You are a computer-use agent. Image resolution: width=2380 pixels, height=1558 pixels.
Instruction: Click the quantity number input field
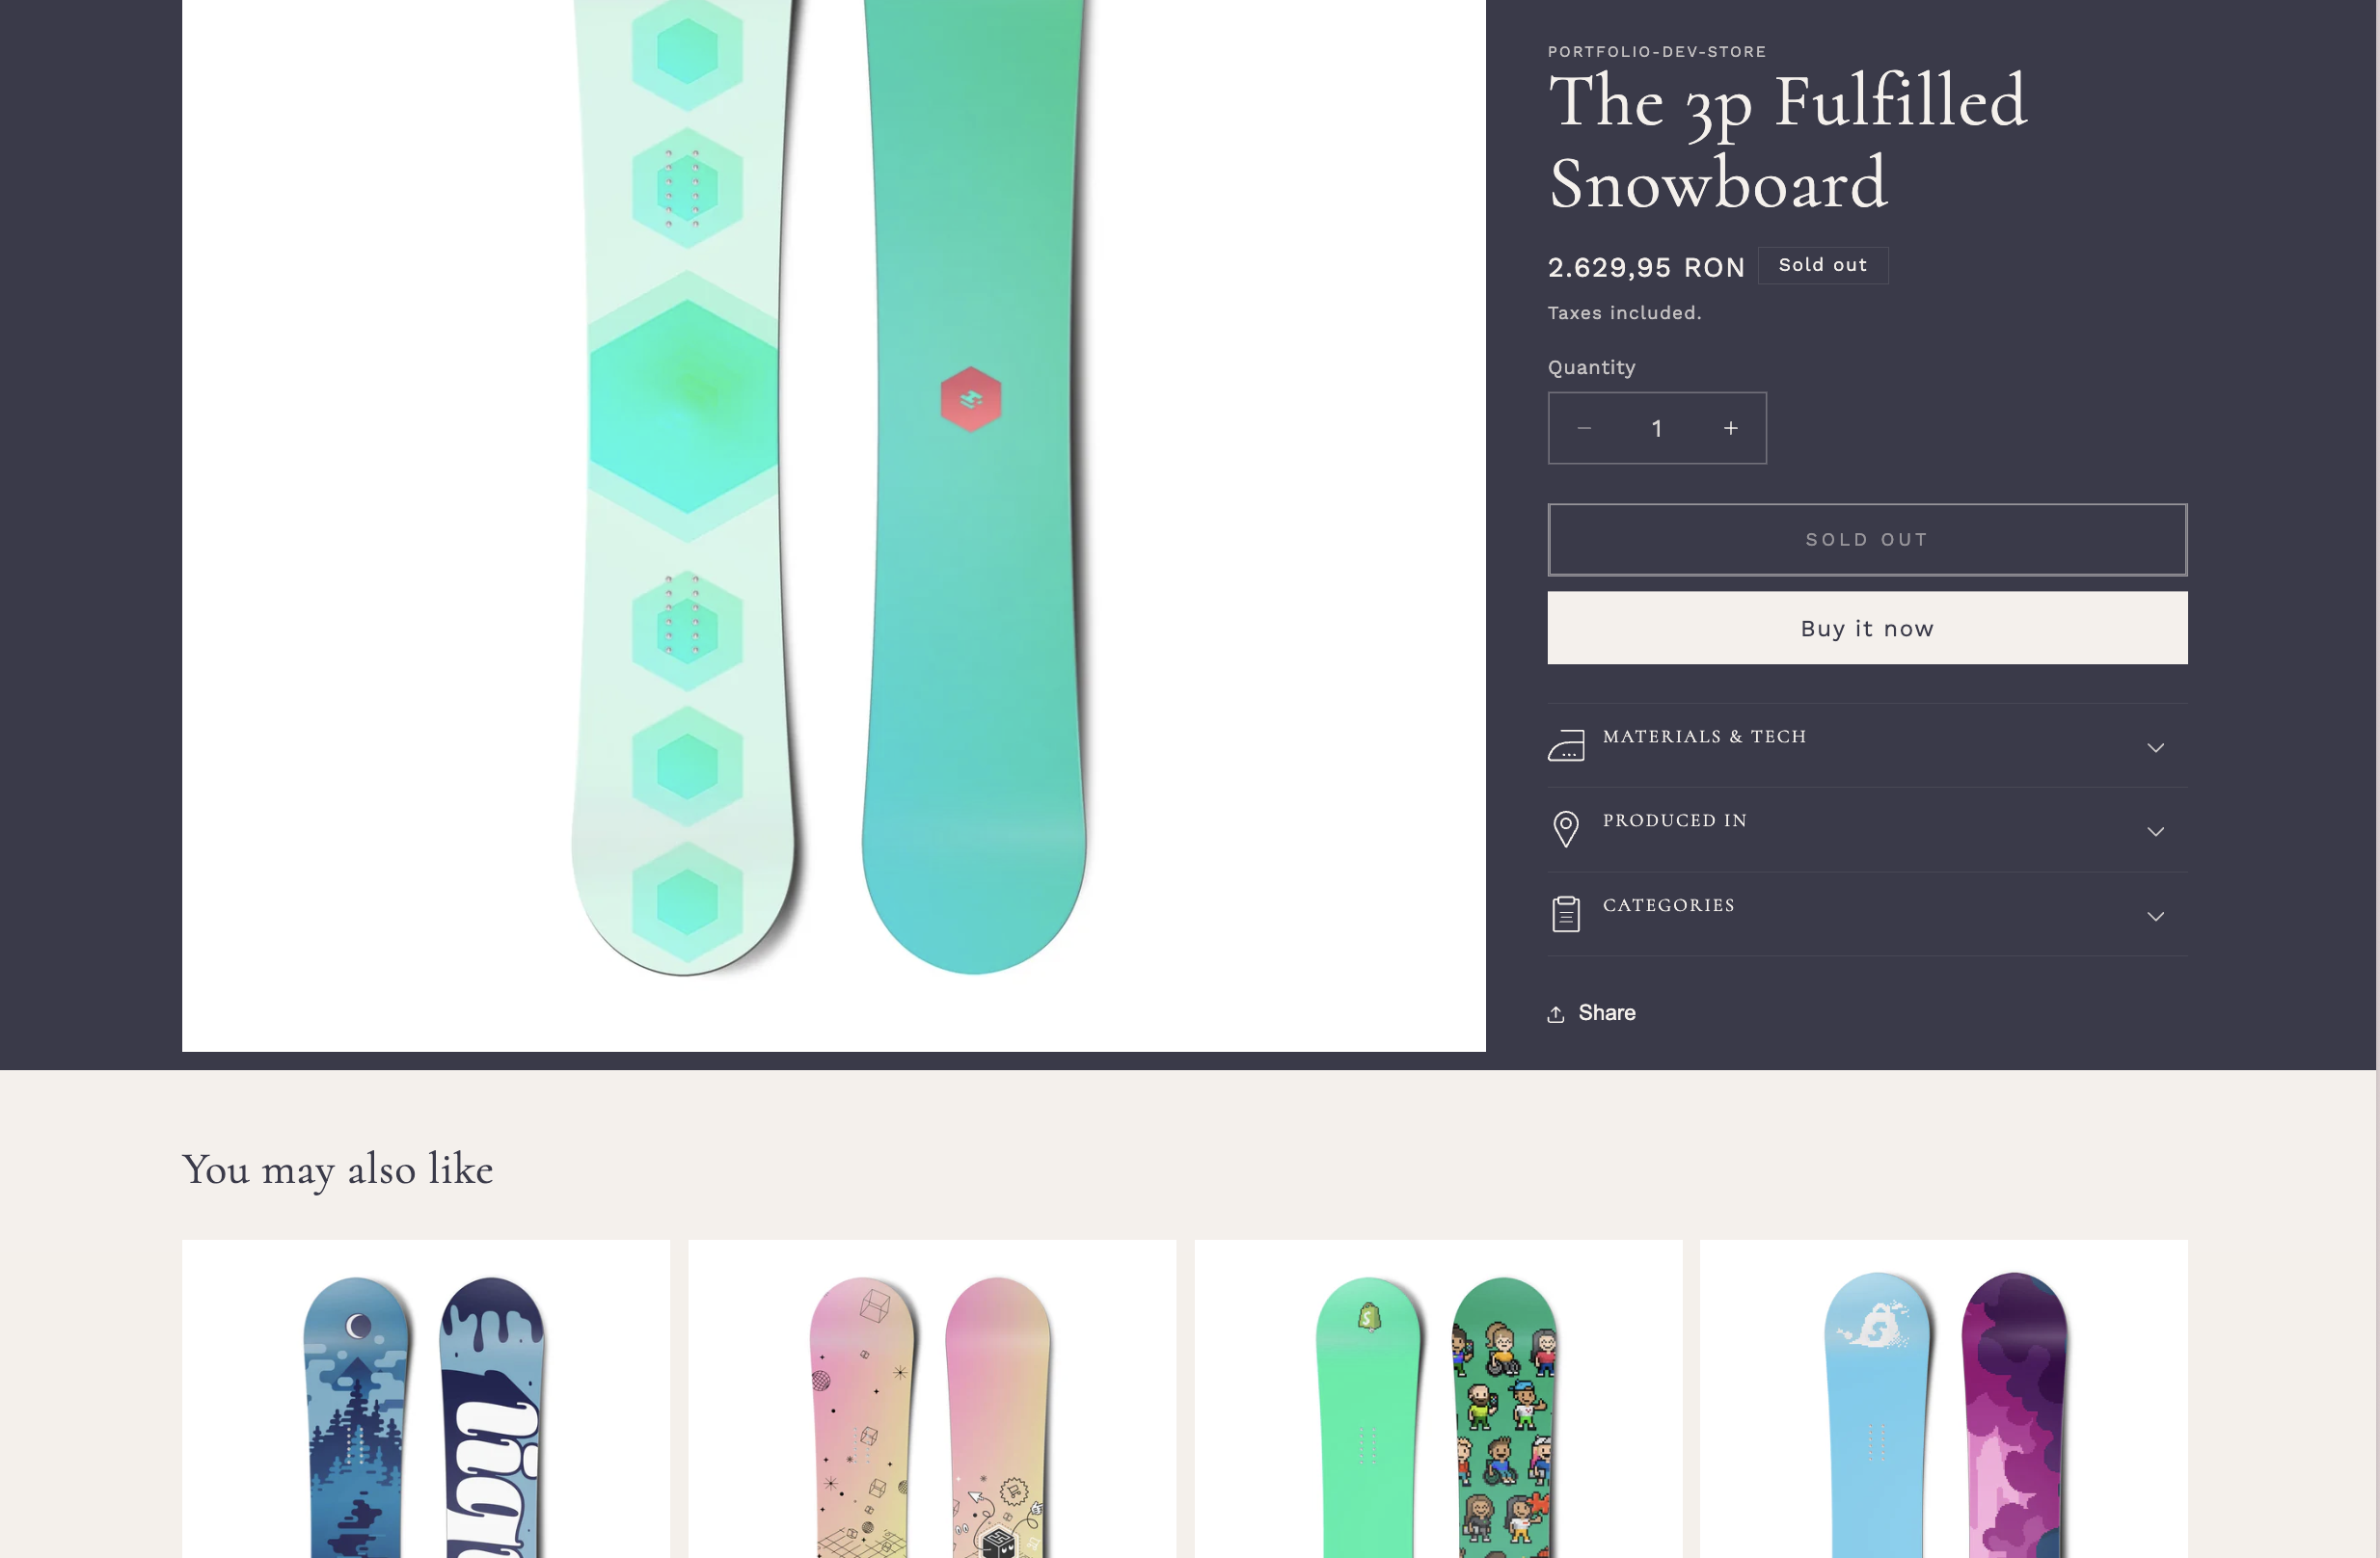pos(1657,428)
